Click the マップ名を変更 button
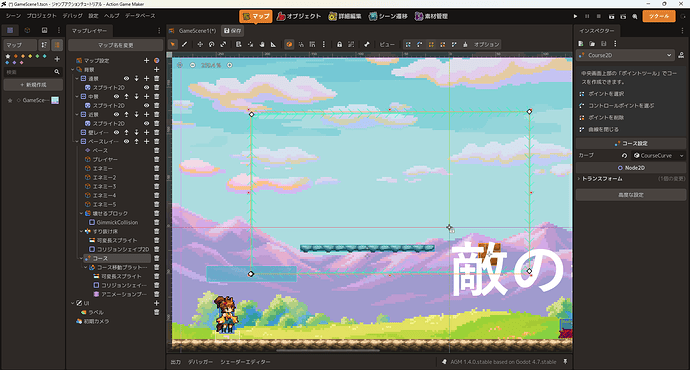Viewport: 690px width, 370px height. pos(116,45)
